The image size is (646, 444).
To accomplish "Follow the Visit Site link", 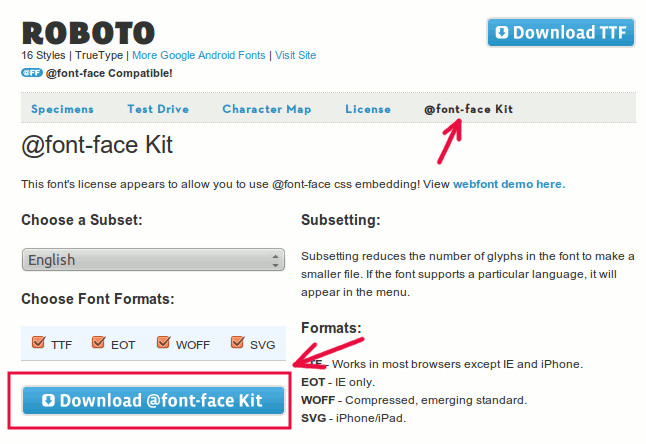I will click(x=295, y=55).
